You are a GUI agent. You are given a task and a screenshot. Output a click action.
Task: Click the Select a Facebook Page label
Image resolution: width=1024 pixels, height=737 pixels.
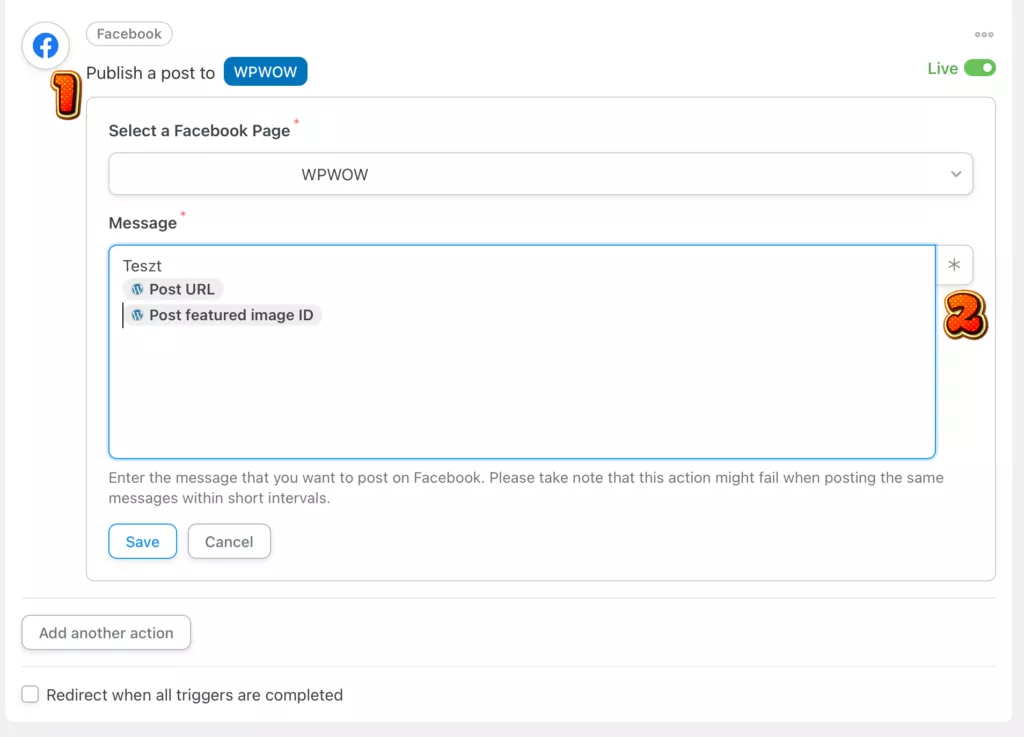pyautogui.click(x=199, y=131)
